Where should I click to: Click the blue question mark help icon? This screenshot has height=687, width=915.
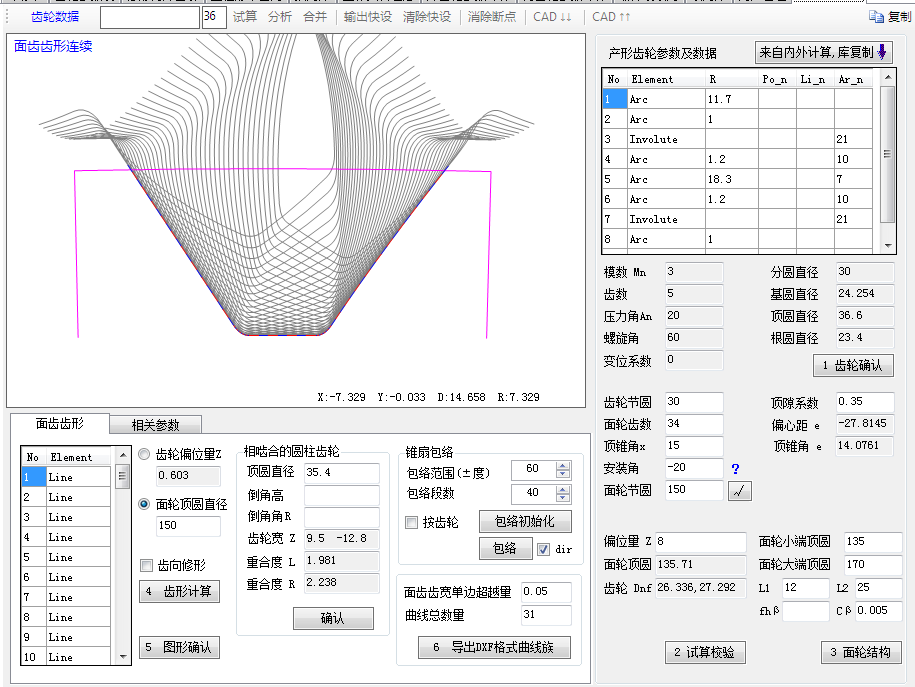735,469
